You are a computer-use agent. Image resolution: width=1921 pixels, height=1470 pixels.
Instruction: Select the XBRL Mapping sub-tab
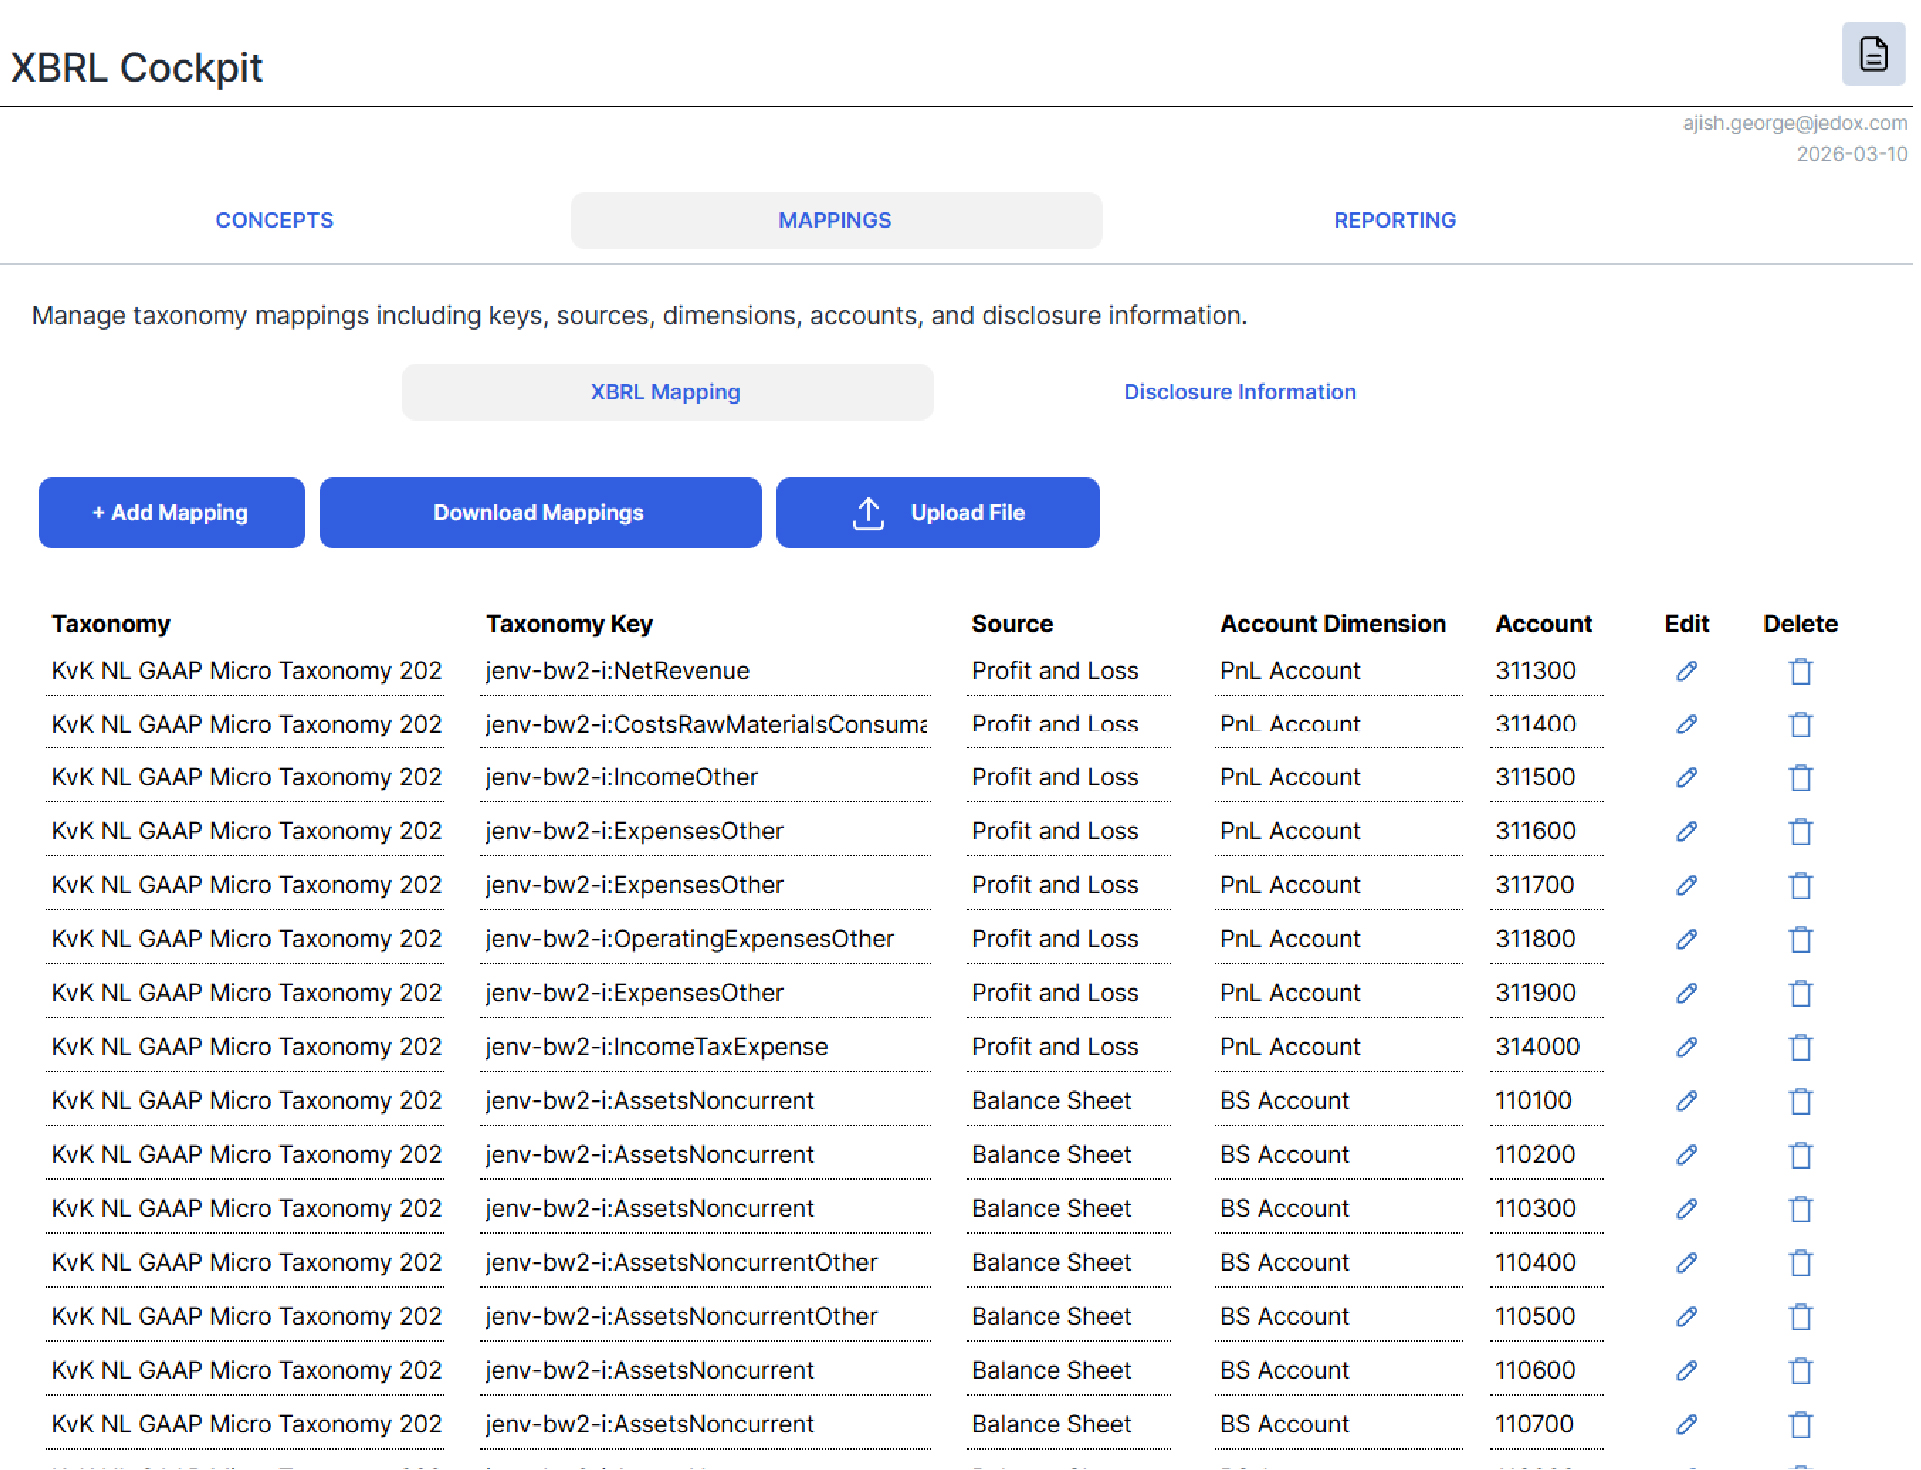coord(667,392)
